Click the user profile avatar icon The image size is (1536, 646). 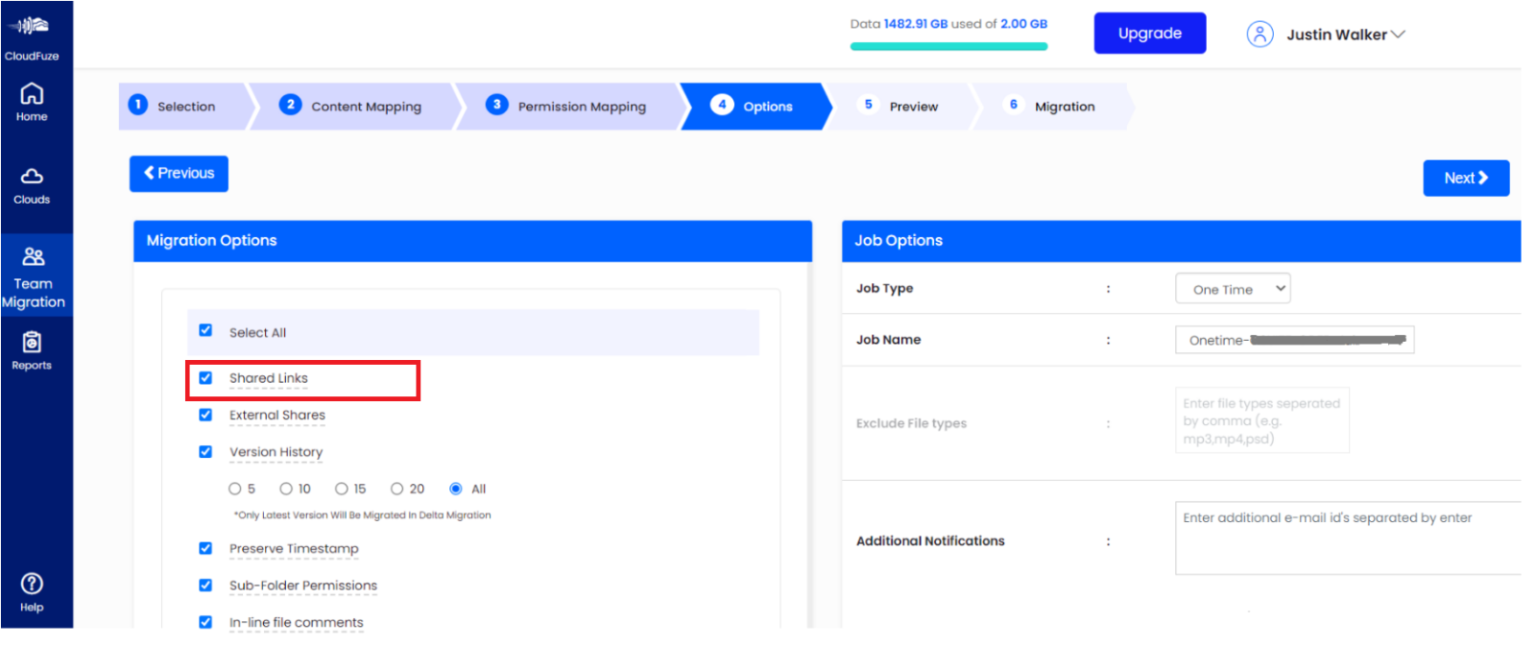1259,34
